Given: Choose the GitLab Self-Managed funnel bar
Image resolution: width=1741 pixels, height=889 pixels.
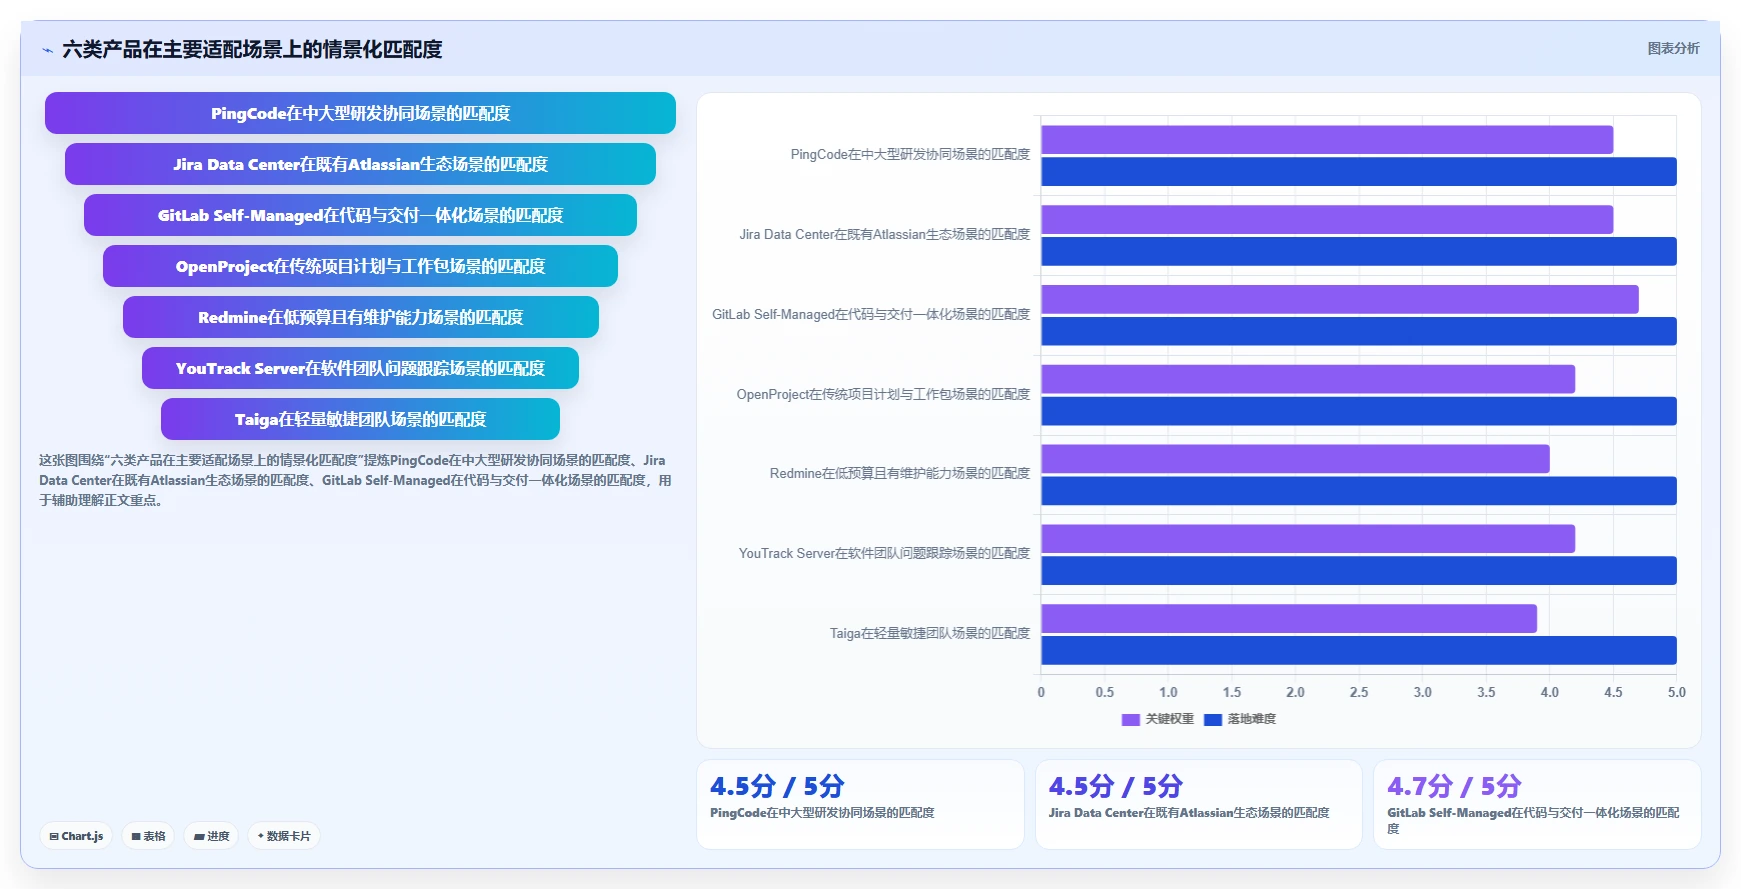Looking at the screenshot, I should point(360,215).
